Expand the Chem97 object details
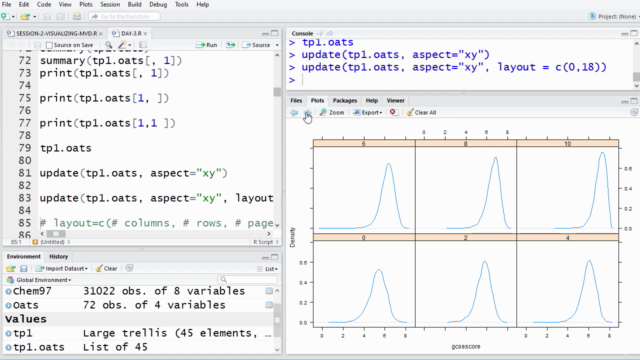 point(8,291)
